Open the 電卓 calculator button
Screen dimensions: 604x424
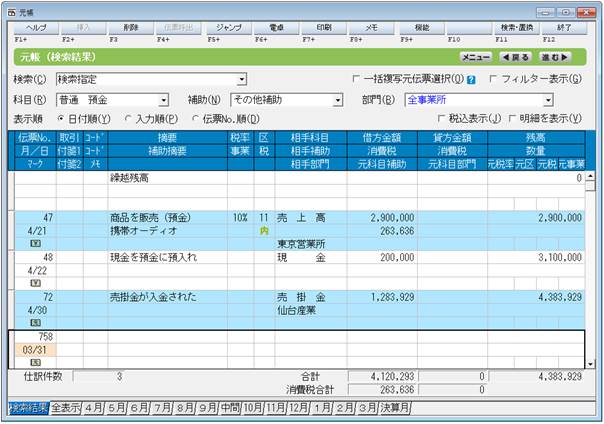tap(276, 28)
